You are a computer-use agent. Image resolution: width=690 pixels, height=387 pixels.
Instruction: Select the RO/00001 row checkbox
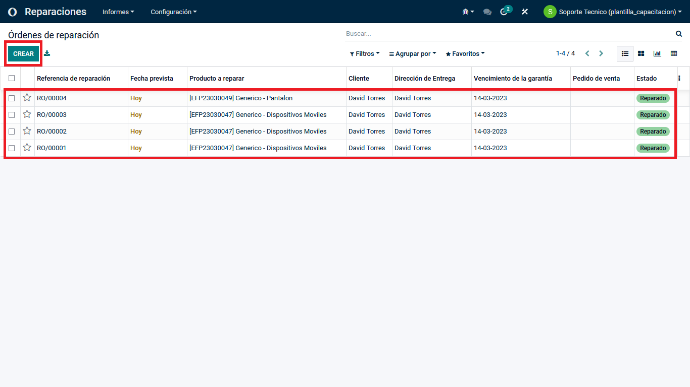(11, 148)
